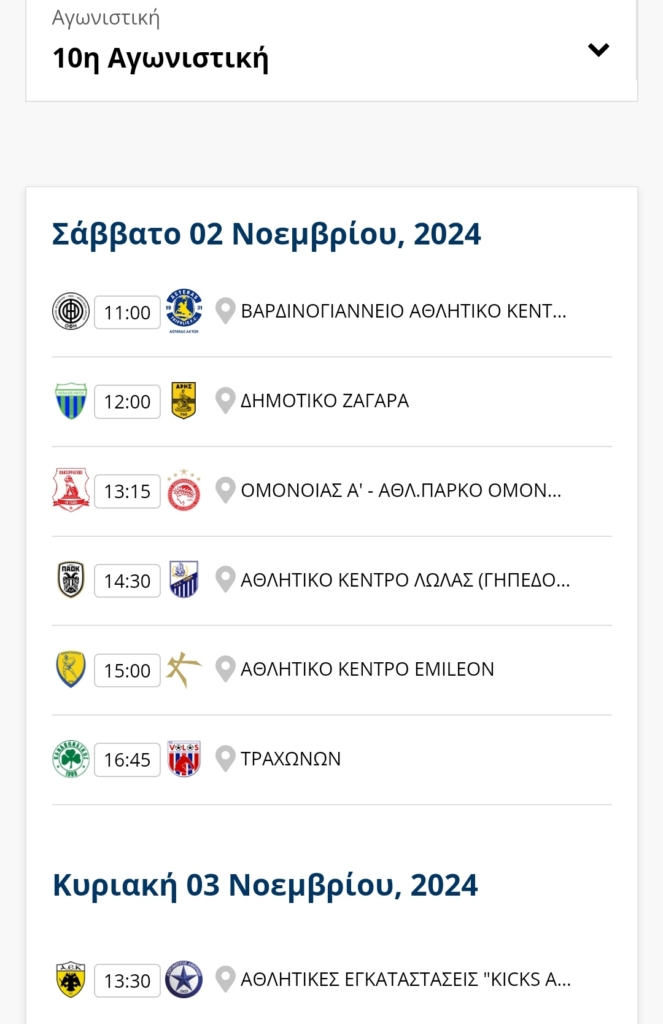Click the Asteras Tripolis team logo
This screenshot has height=1024, width=663.
[x=184, y=311]
